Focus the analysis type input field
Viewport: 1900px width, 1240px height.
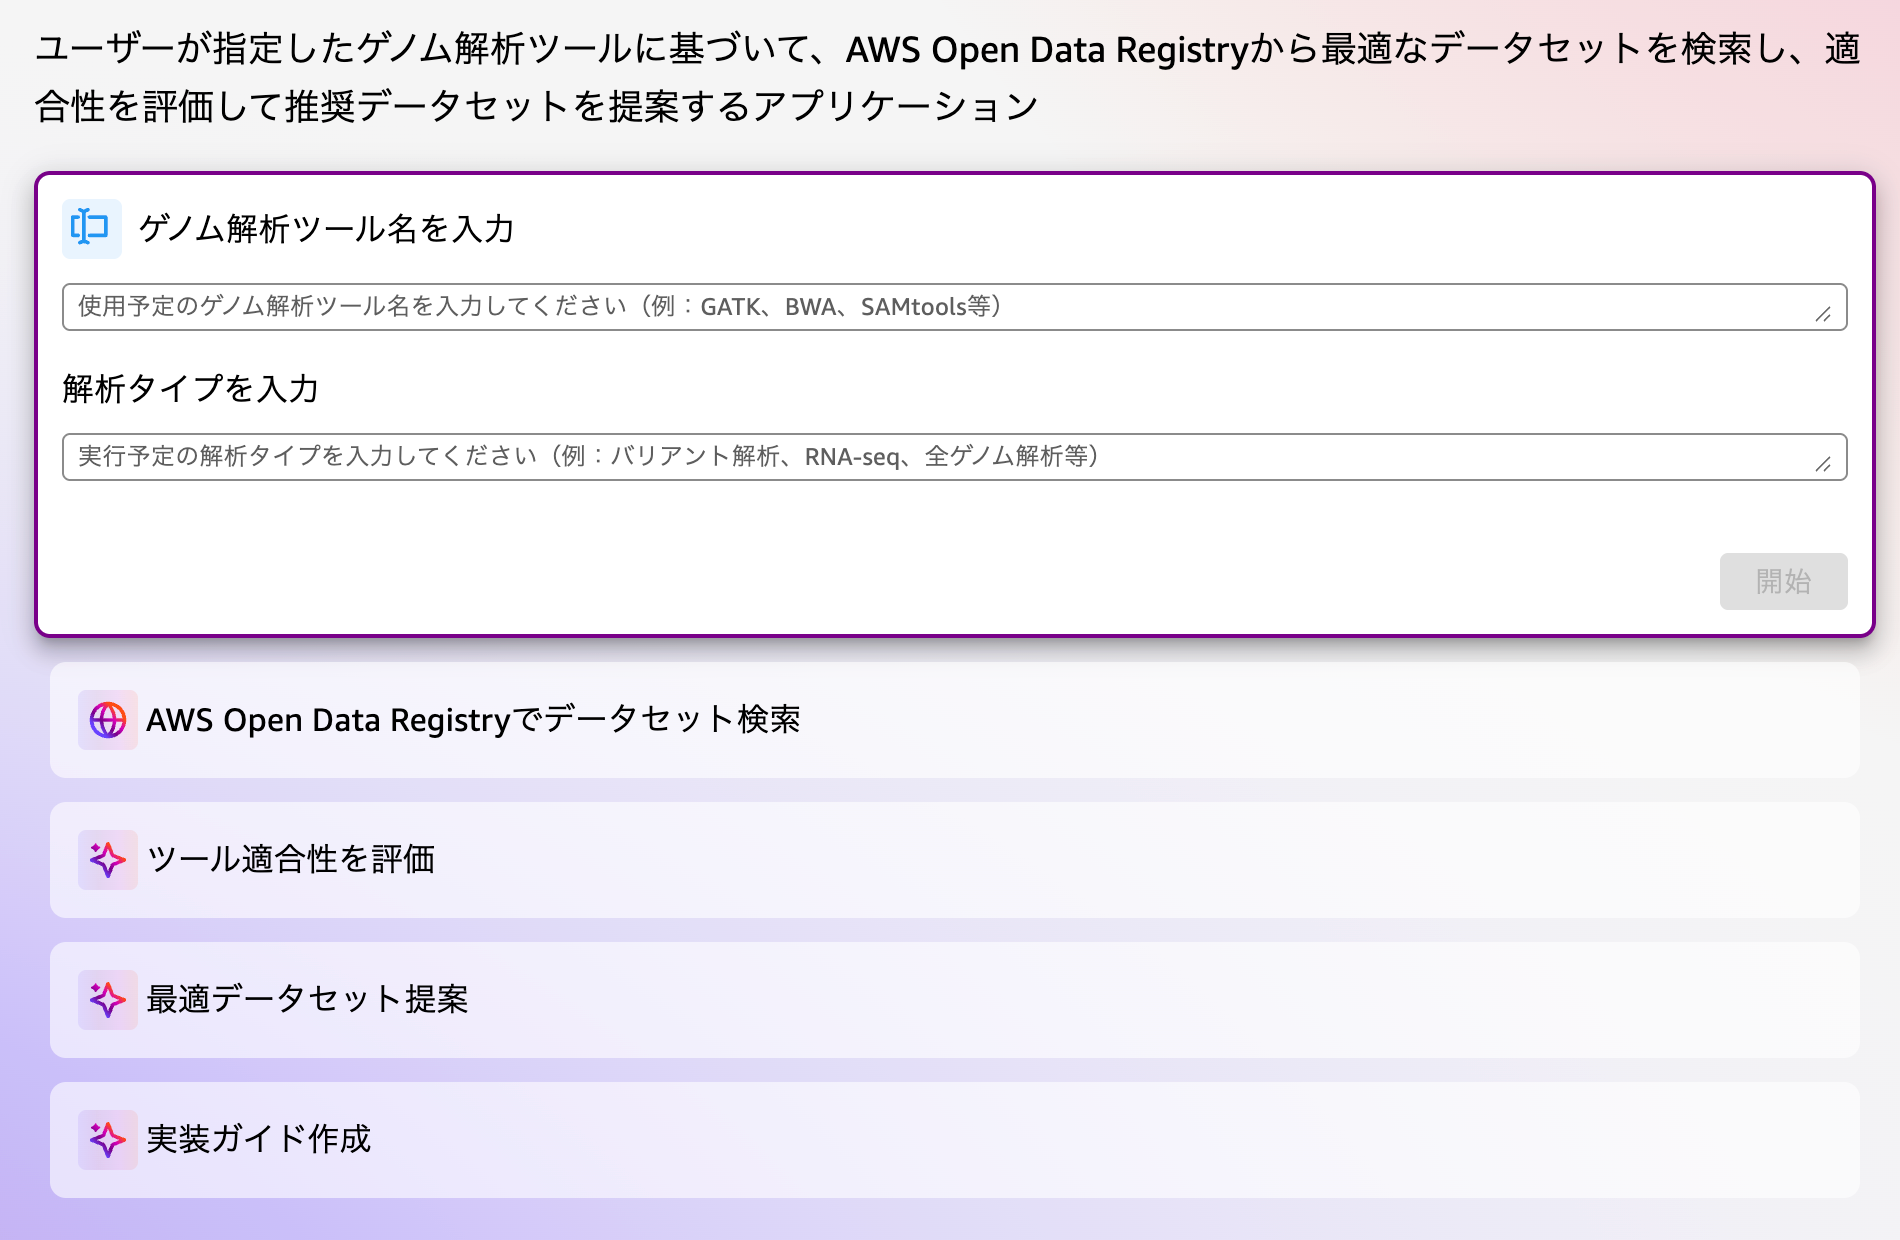coord(940,457)
